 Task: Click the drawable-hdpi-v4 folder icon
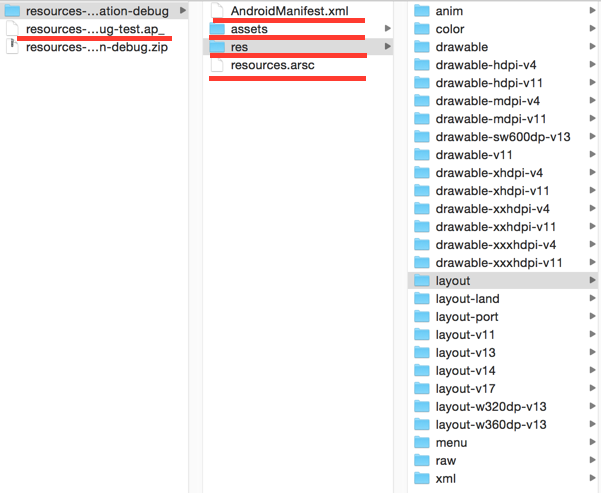[422, 65]
